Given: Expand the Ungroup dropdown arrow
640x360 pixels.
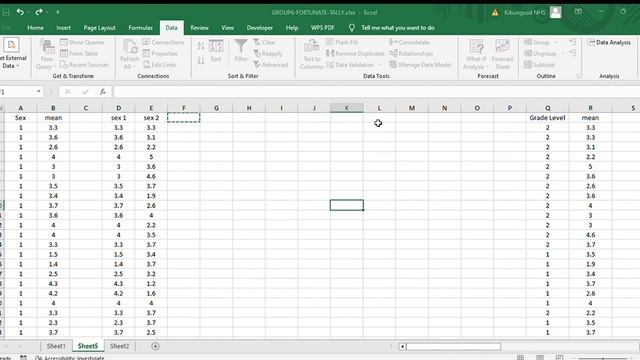Looking at the screenshot, I should (x=562, y=53).
